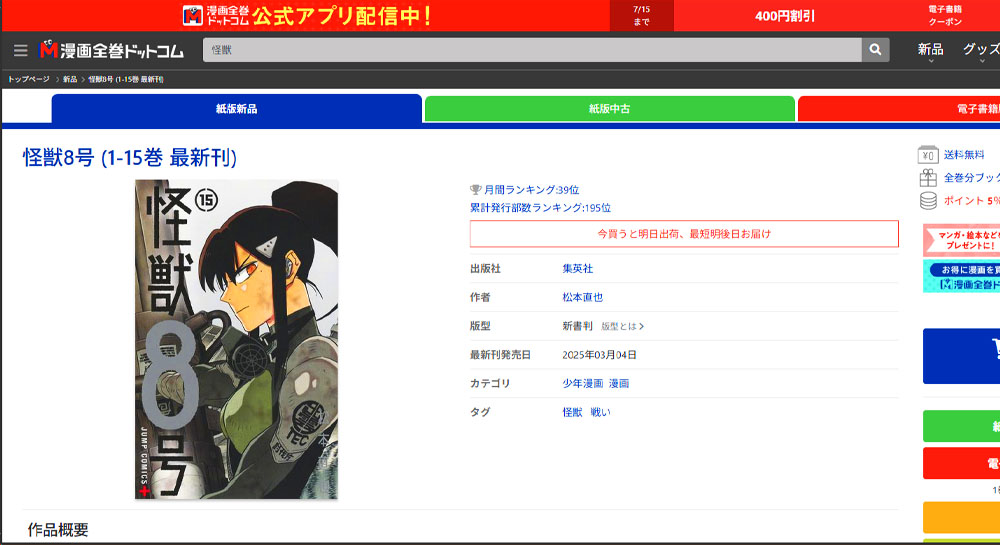
Task: Expand the 新品 navigation dropdown
Action: pyautogui.click(x=930, y=51)
